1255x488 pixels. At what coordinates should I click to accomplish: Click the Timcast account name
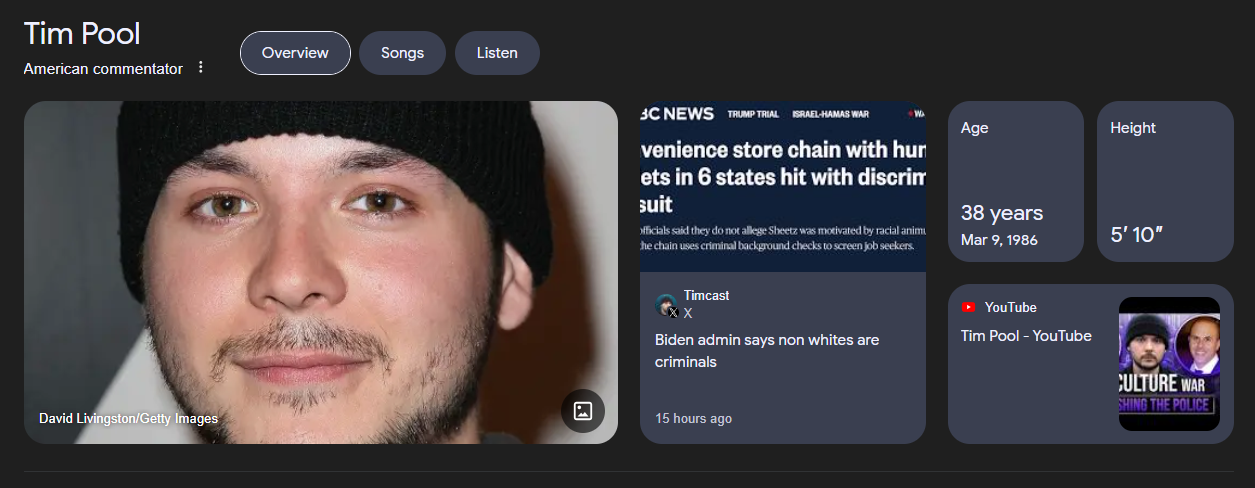[x=706, y=296]
